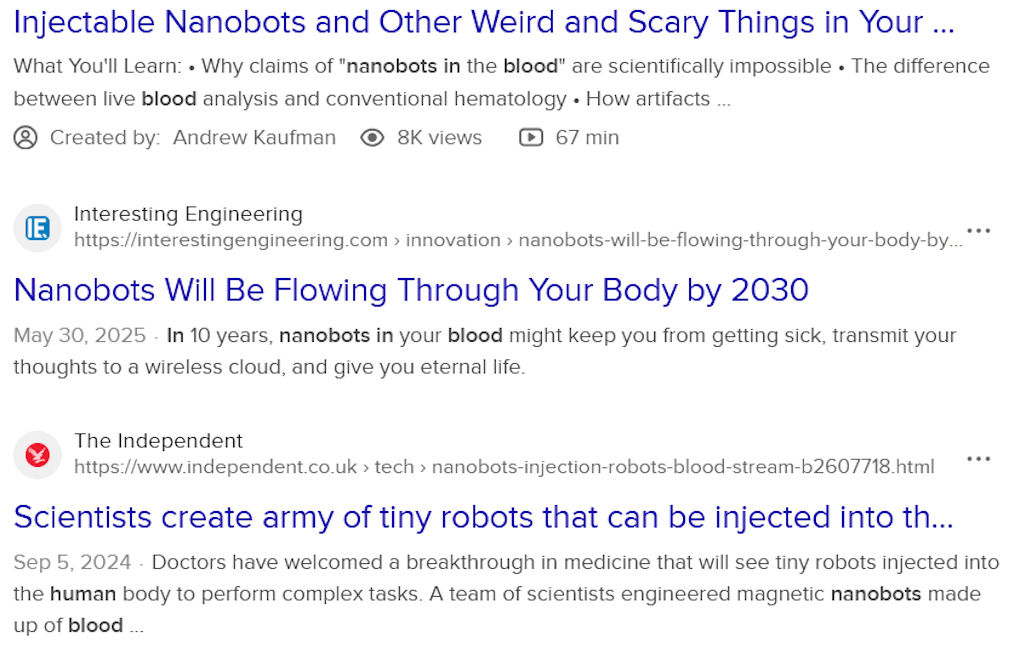This screenshot has height=671, width=1020.
Task: Click the video icon beside 67 min
Action: point(531,138)
